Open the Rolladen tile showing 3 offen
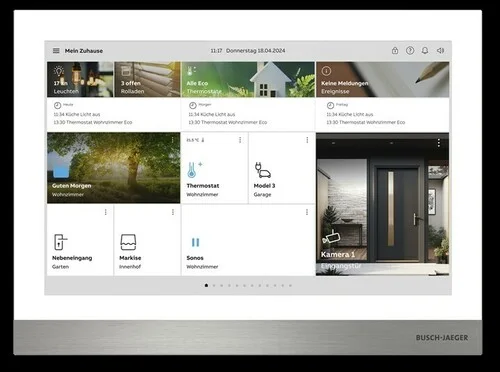500x372 pixels. (147, 79)
